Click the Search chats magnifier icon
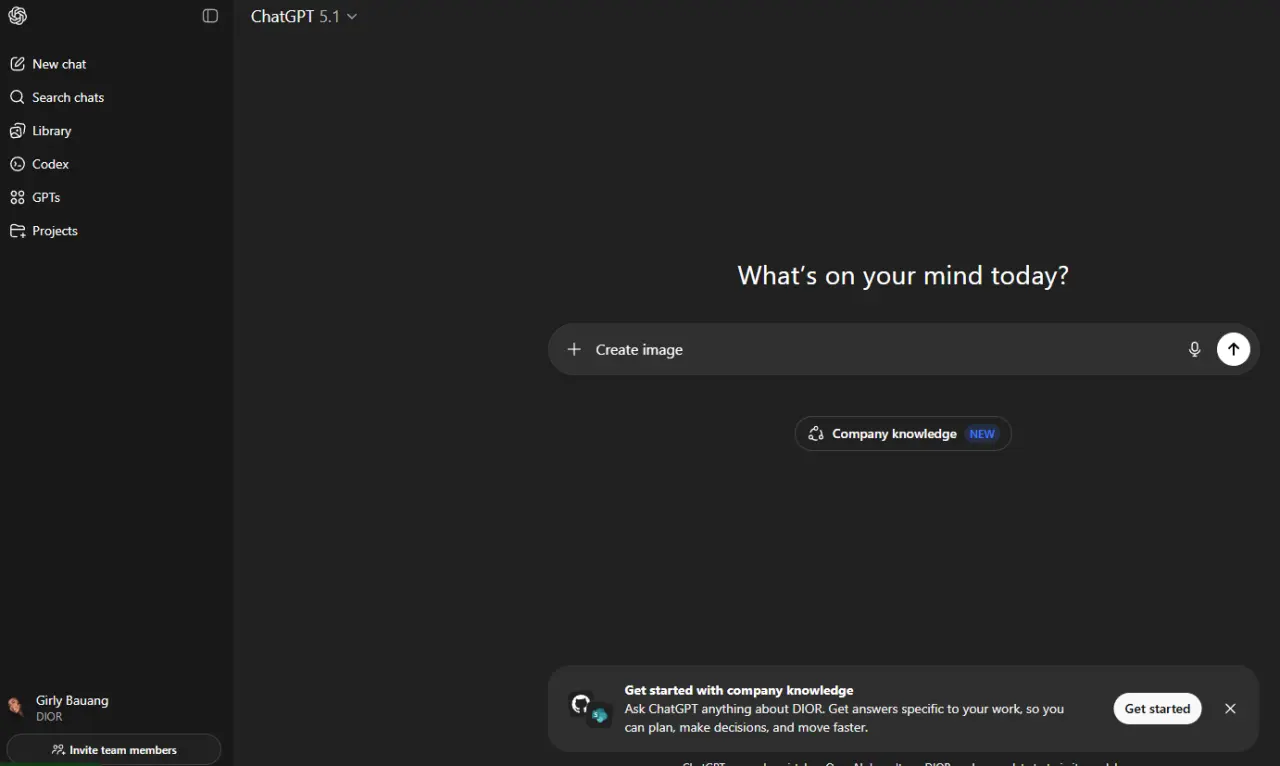Screen dimensions: 1280x766 17,97
